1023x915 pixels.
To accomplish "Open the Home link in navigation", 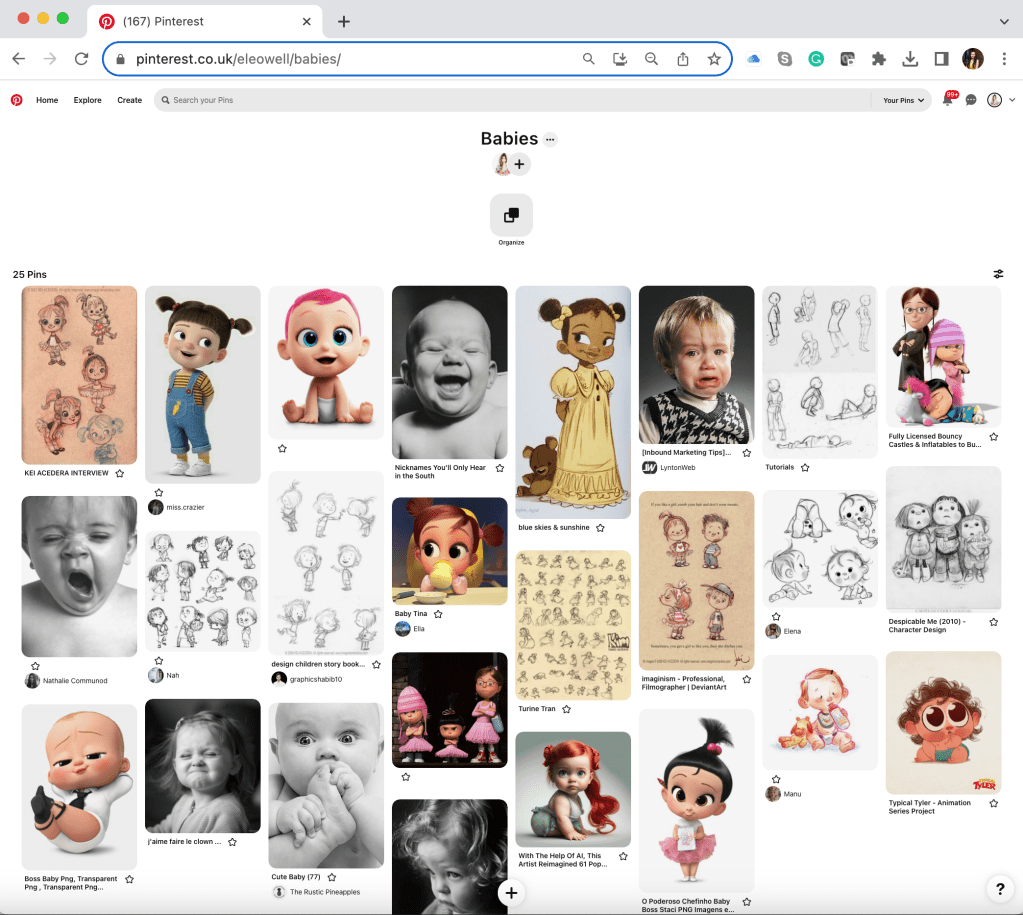I will tap(47, 100).
